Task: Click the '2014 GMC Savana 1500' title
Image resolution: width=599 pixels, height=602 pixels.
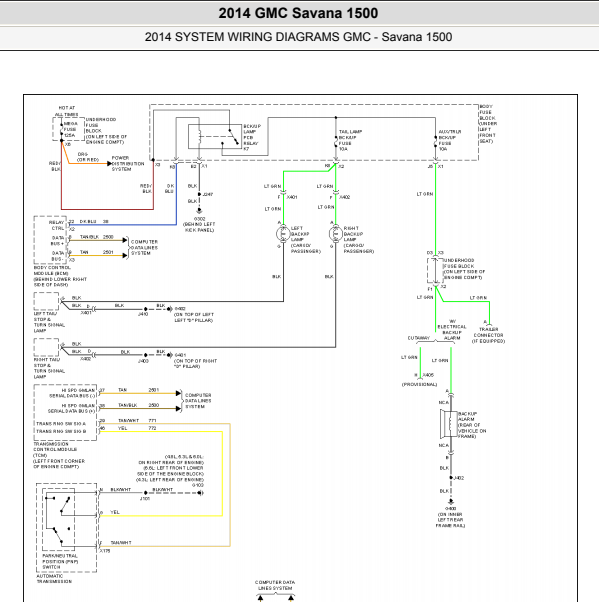Action: [298, 13]
